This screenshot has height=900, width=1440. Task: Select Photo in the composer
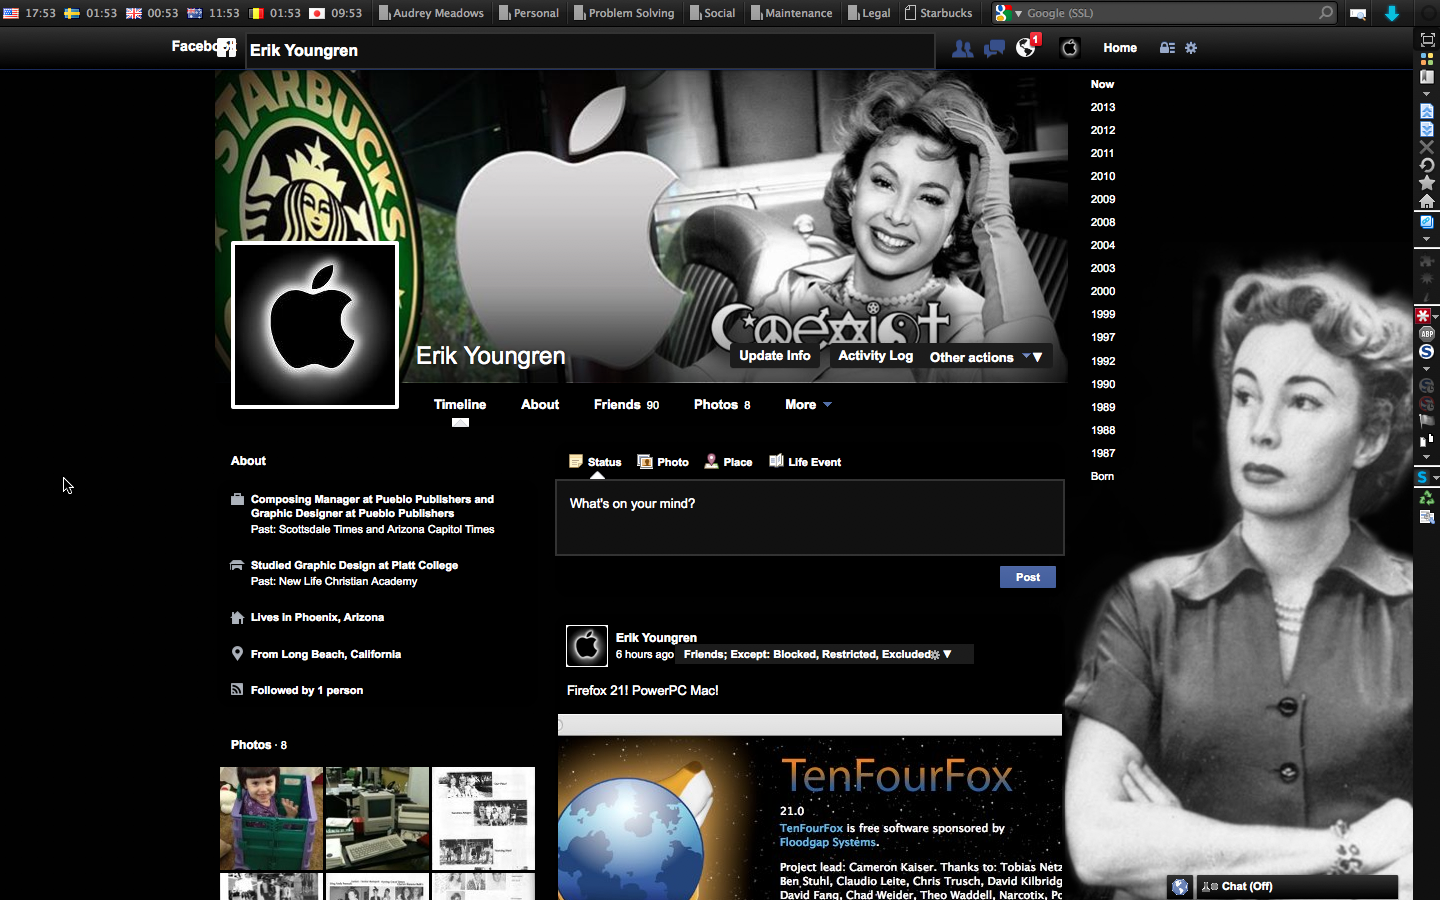pyautogui.click(x=663, y=462)
